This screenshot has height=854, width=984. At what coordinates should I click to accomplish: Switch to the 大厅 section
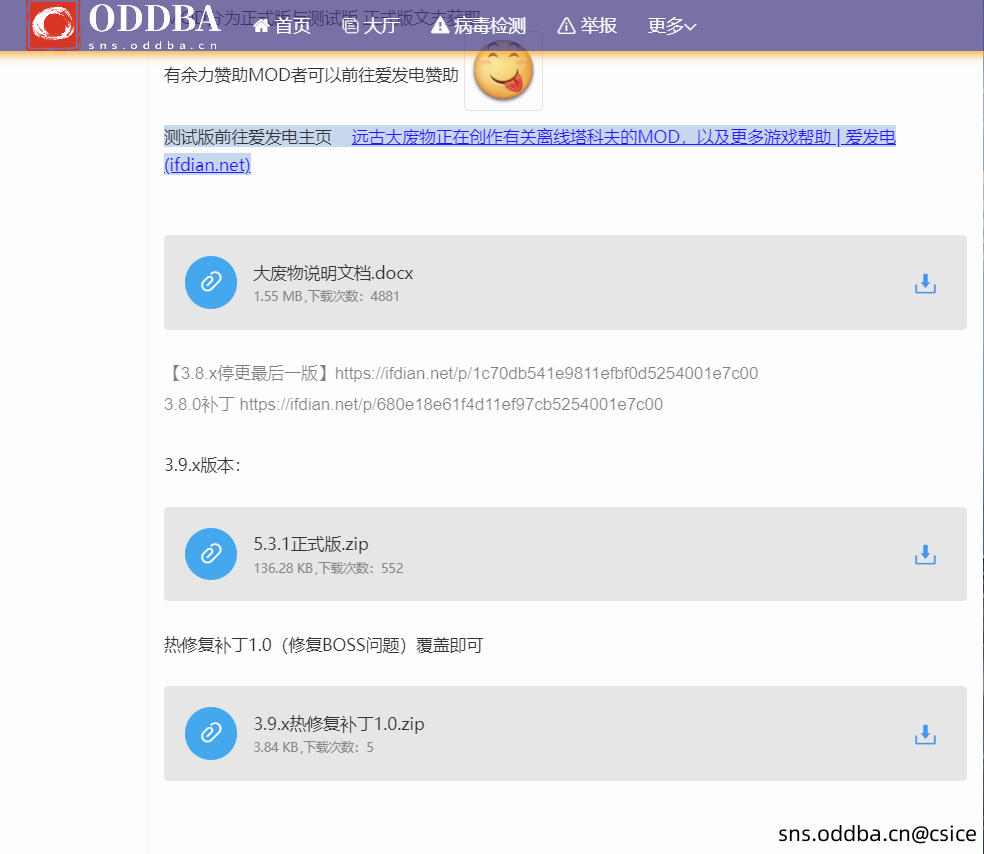pyautogui.click(x=380, y=26)
